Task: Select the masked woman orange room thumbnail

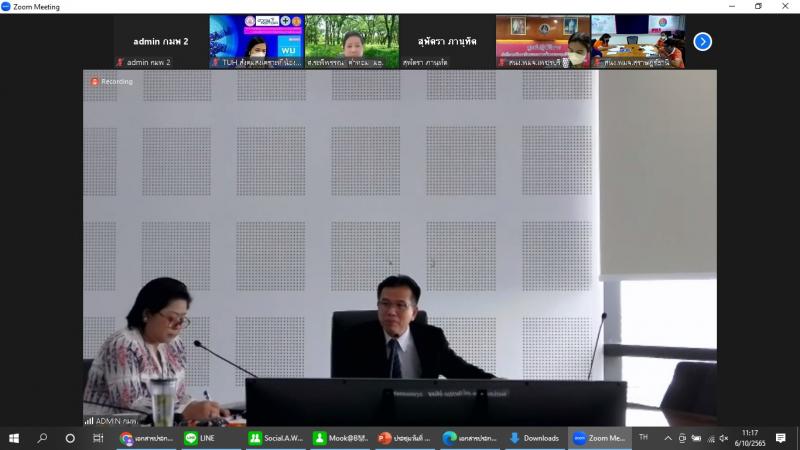Action: tap(543, 41)
